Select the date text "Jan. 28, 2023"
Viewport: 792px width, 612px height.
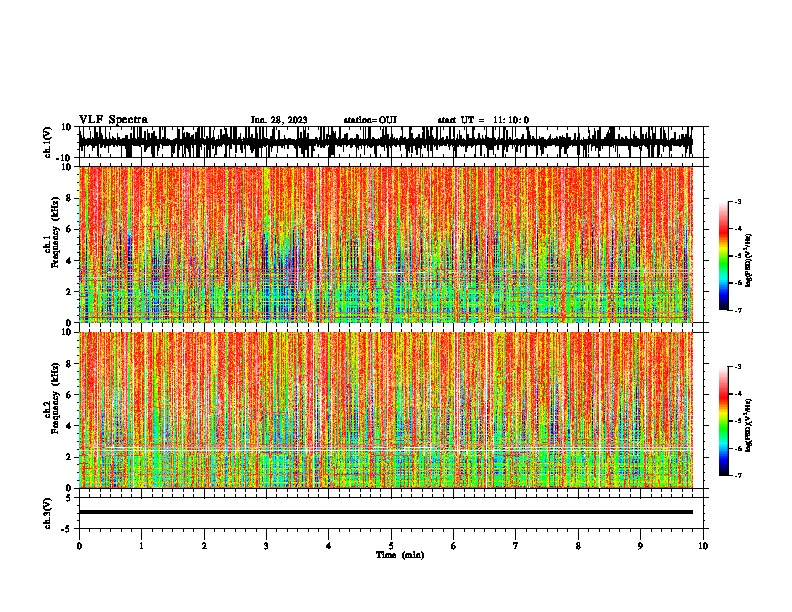click(279, 120)
